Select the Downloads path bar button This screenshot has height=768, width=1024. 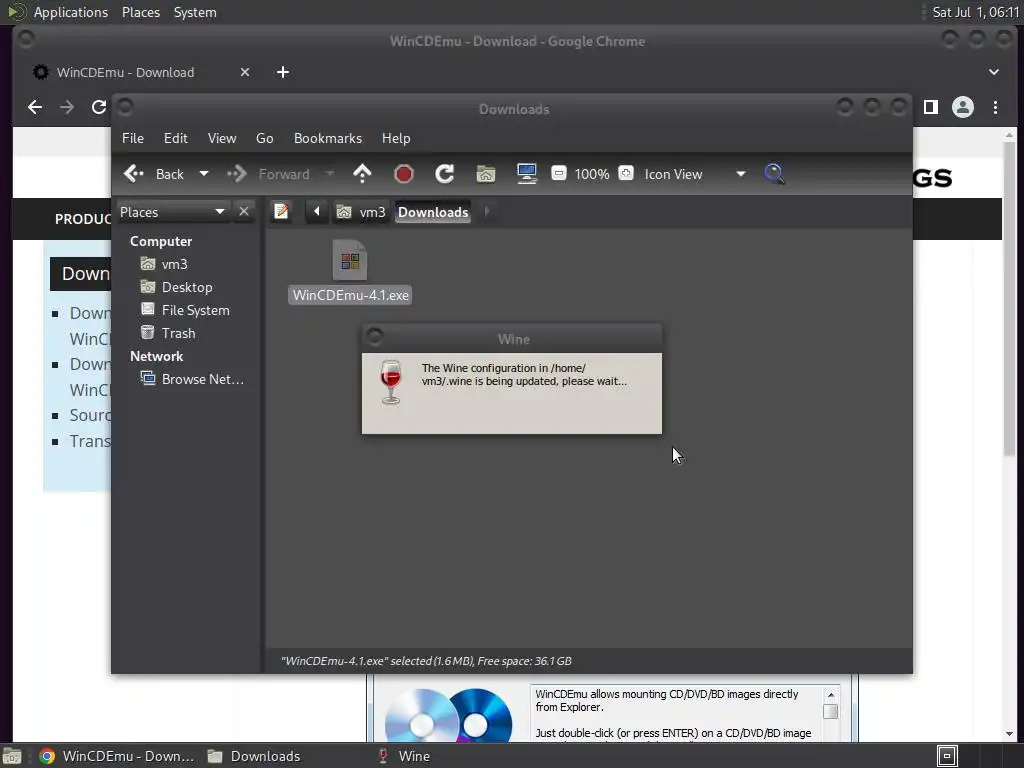tap(433, 212)
